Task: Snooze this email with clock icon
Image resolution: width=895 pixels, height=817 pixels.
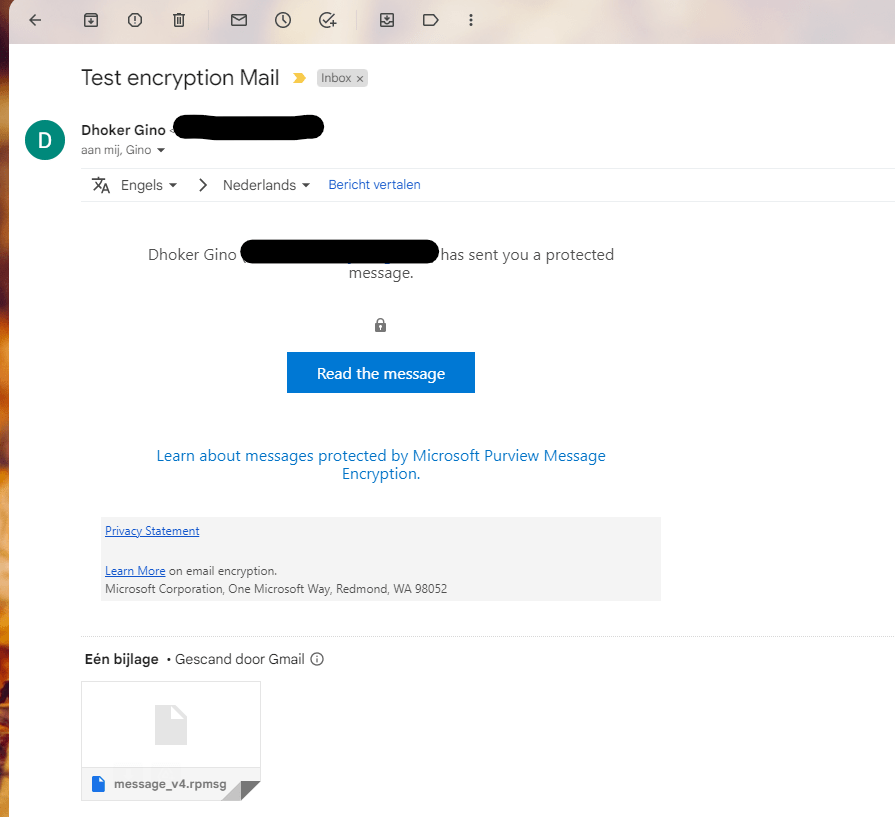Action: pyautogui.click(x=283, y=20)
